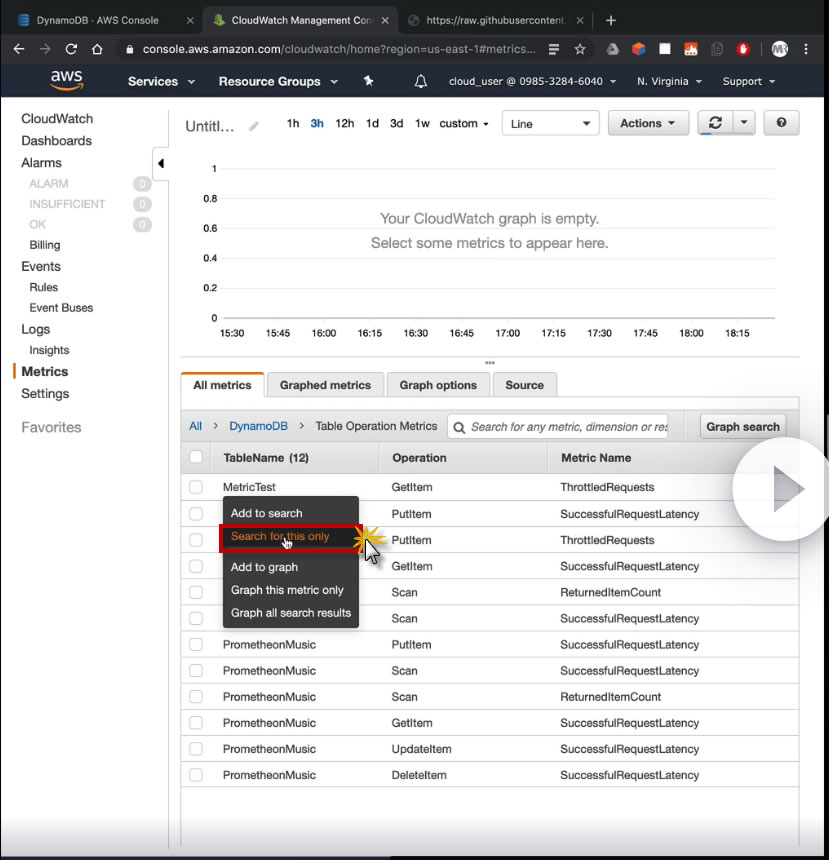
Task: Switch to the Graphed metrics tab
Action: 325,385
